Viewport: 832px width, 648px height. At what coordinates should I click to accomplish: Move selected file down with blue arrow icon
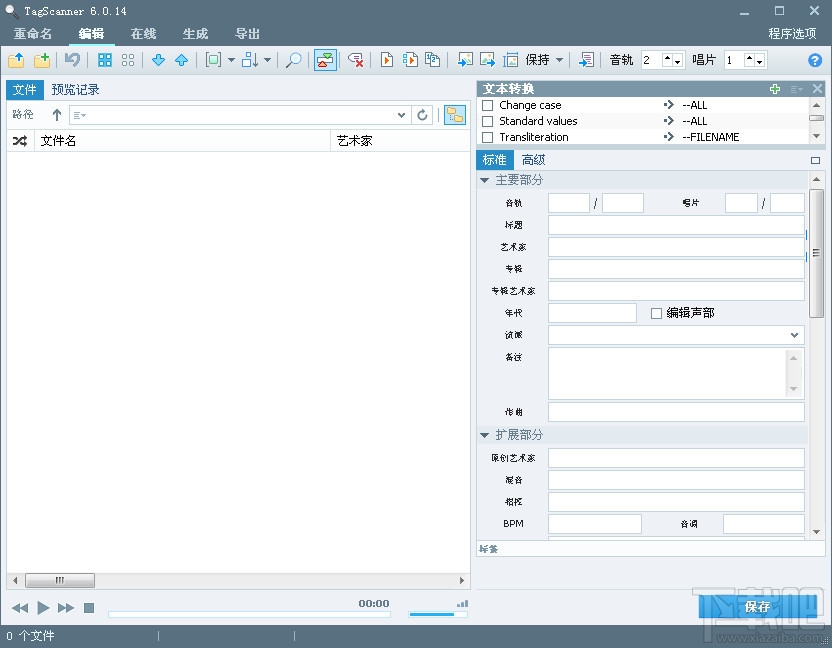(158, 60)
